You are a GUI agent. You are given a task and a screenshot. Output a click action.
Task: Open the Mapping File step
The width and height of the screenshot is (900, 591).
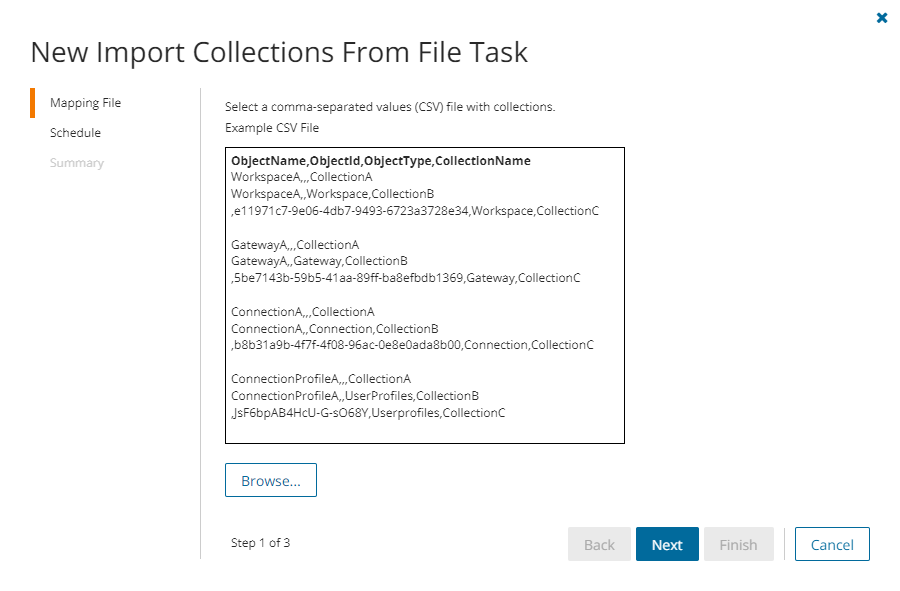coord(85,103)
